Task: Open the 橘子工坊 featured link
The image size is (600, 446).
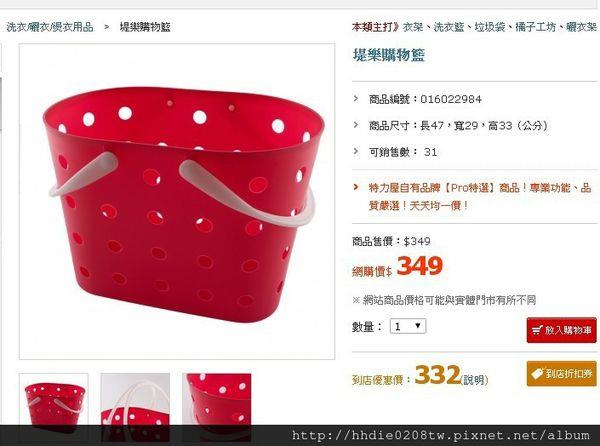Action: click(536, 27)
